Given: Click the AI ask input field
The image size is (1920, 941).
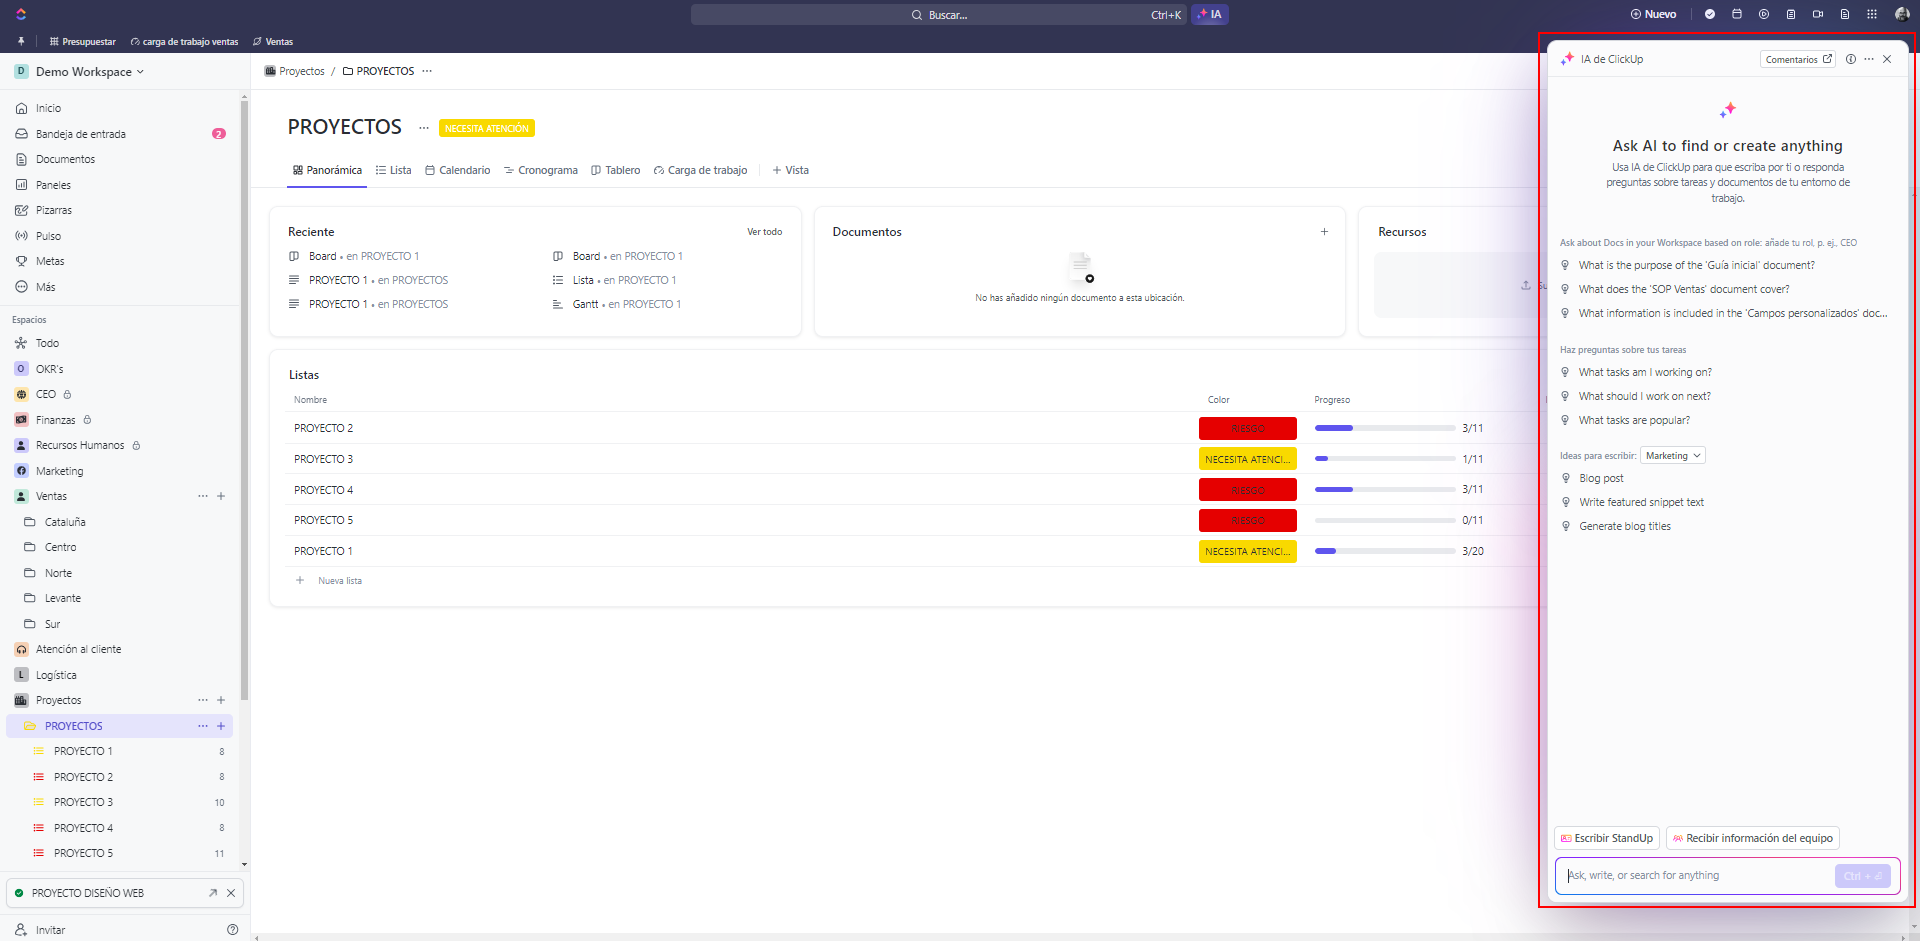Looking at the screenshot, I should click(1695, 876).
